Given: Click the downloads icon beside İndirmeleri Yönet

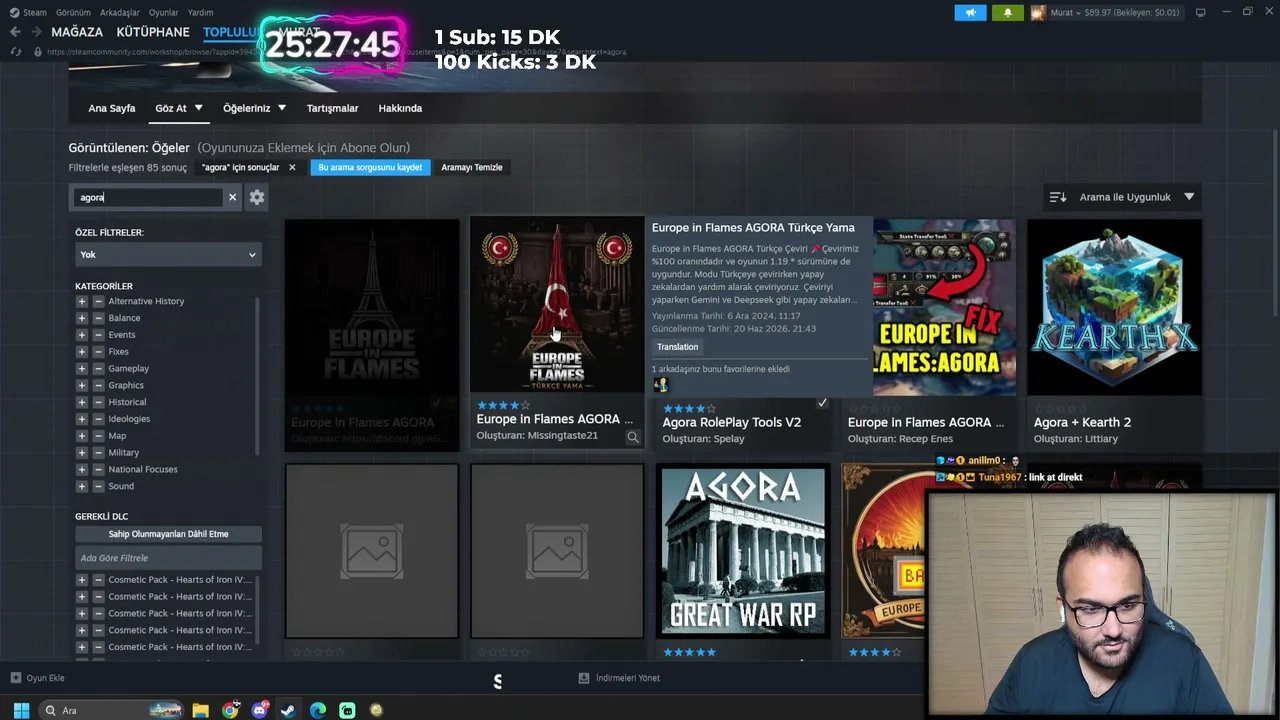Looking at the screenshot, I should 584,678.
